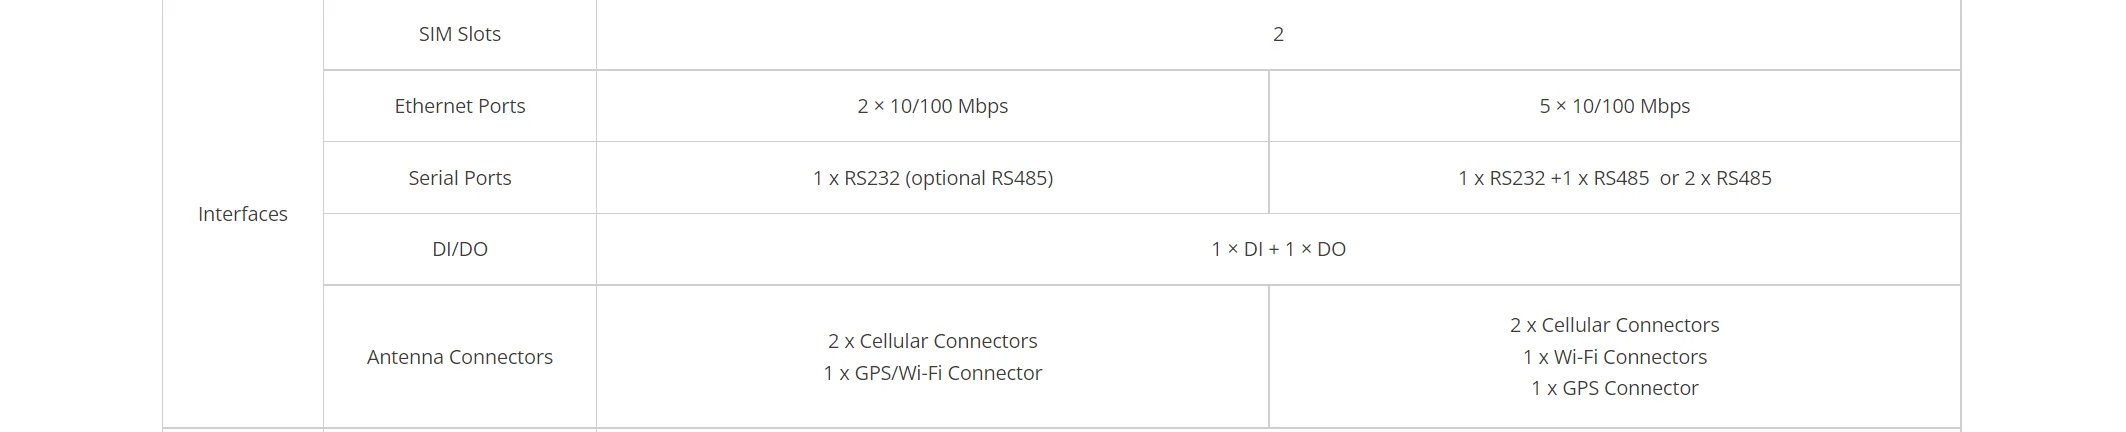Image resolution: width=2126 pixels, height=432 pixels.
Task: Select the Serial Ports row label
Action: [459, 178]
